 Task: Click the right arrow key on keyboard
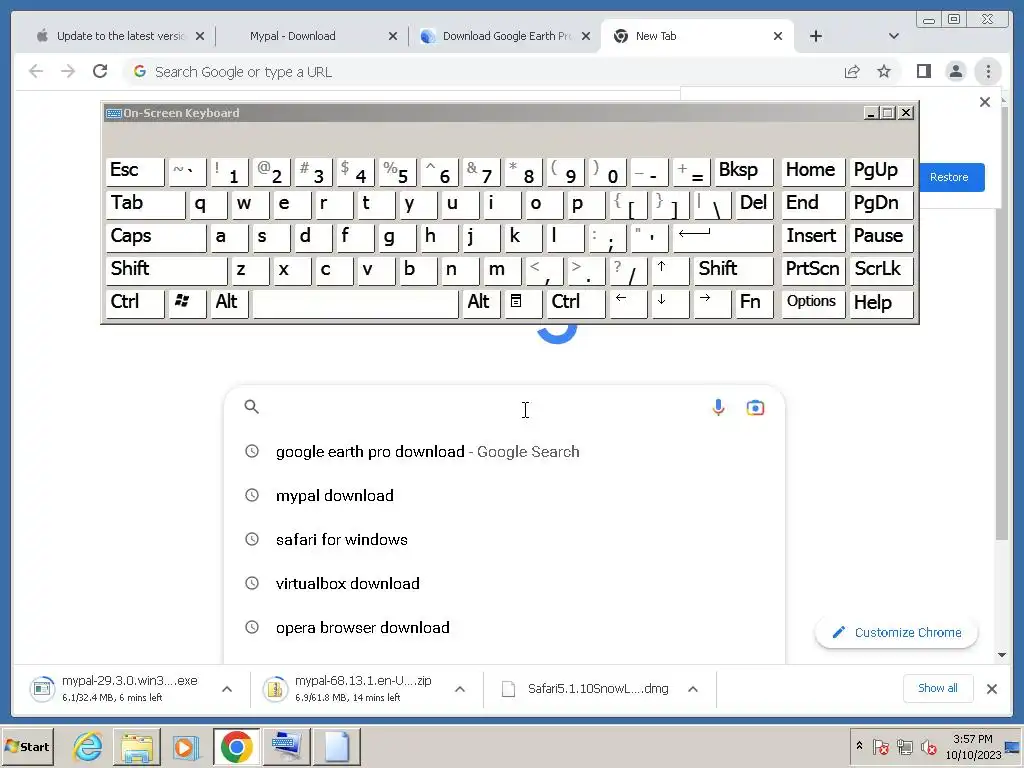(x=712, y=303)
